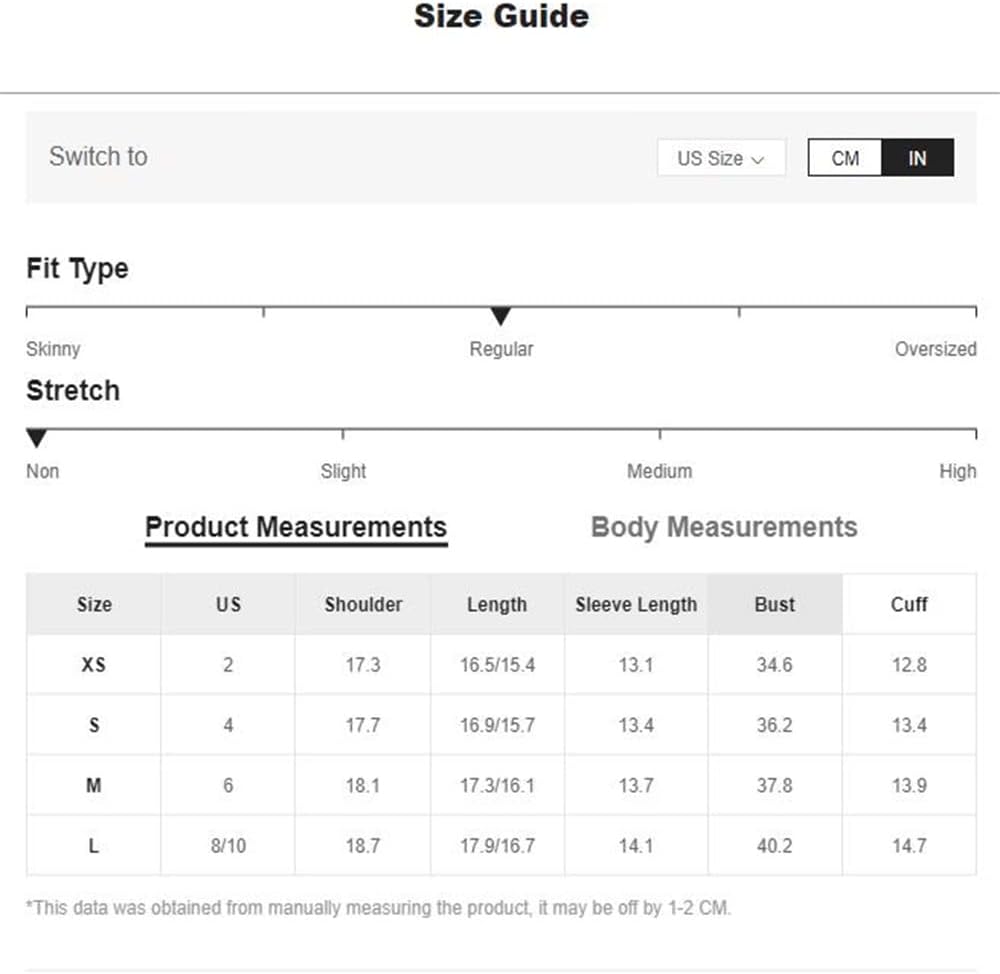This screenshot has height=974, width=1000.
Task: Click the Length column header
Action: [497, 604]
